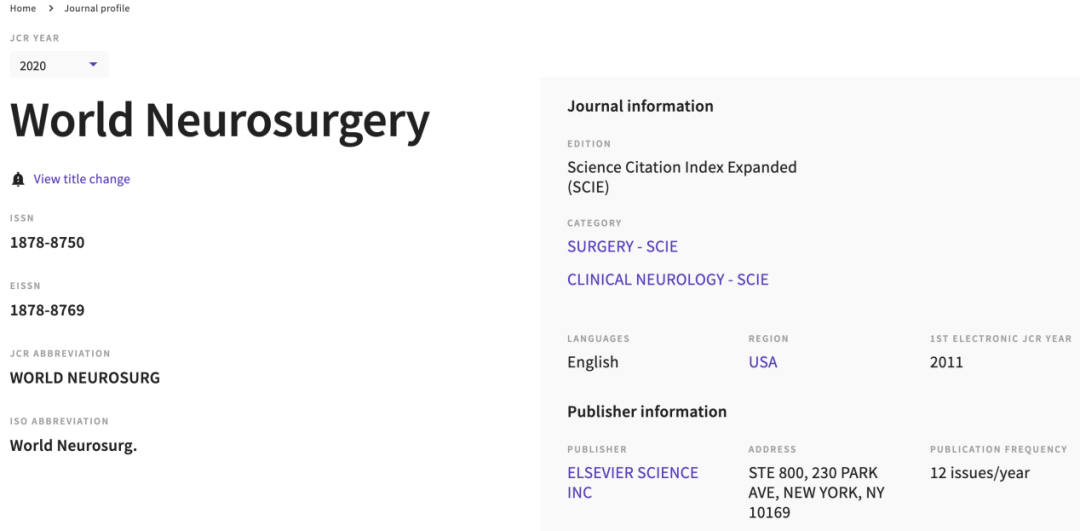Viewport: 1080px width, 531px height.
Task: Click the World Neurosurgery journal title
Action: [220, 121]
